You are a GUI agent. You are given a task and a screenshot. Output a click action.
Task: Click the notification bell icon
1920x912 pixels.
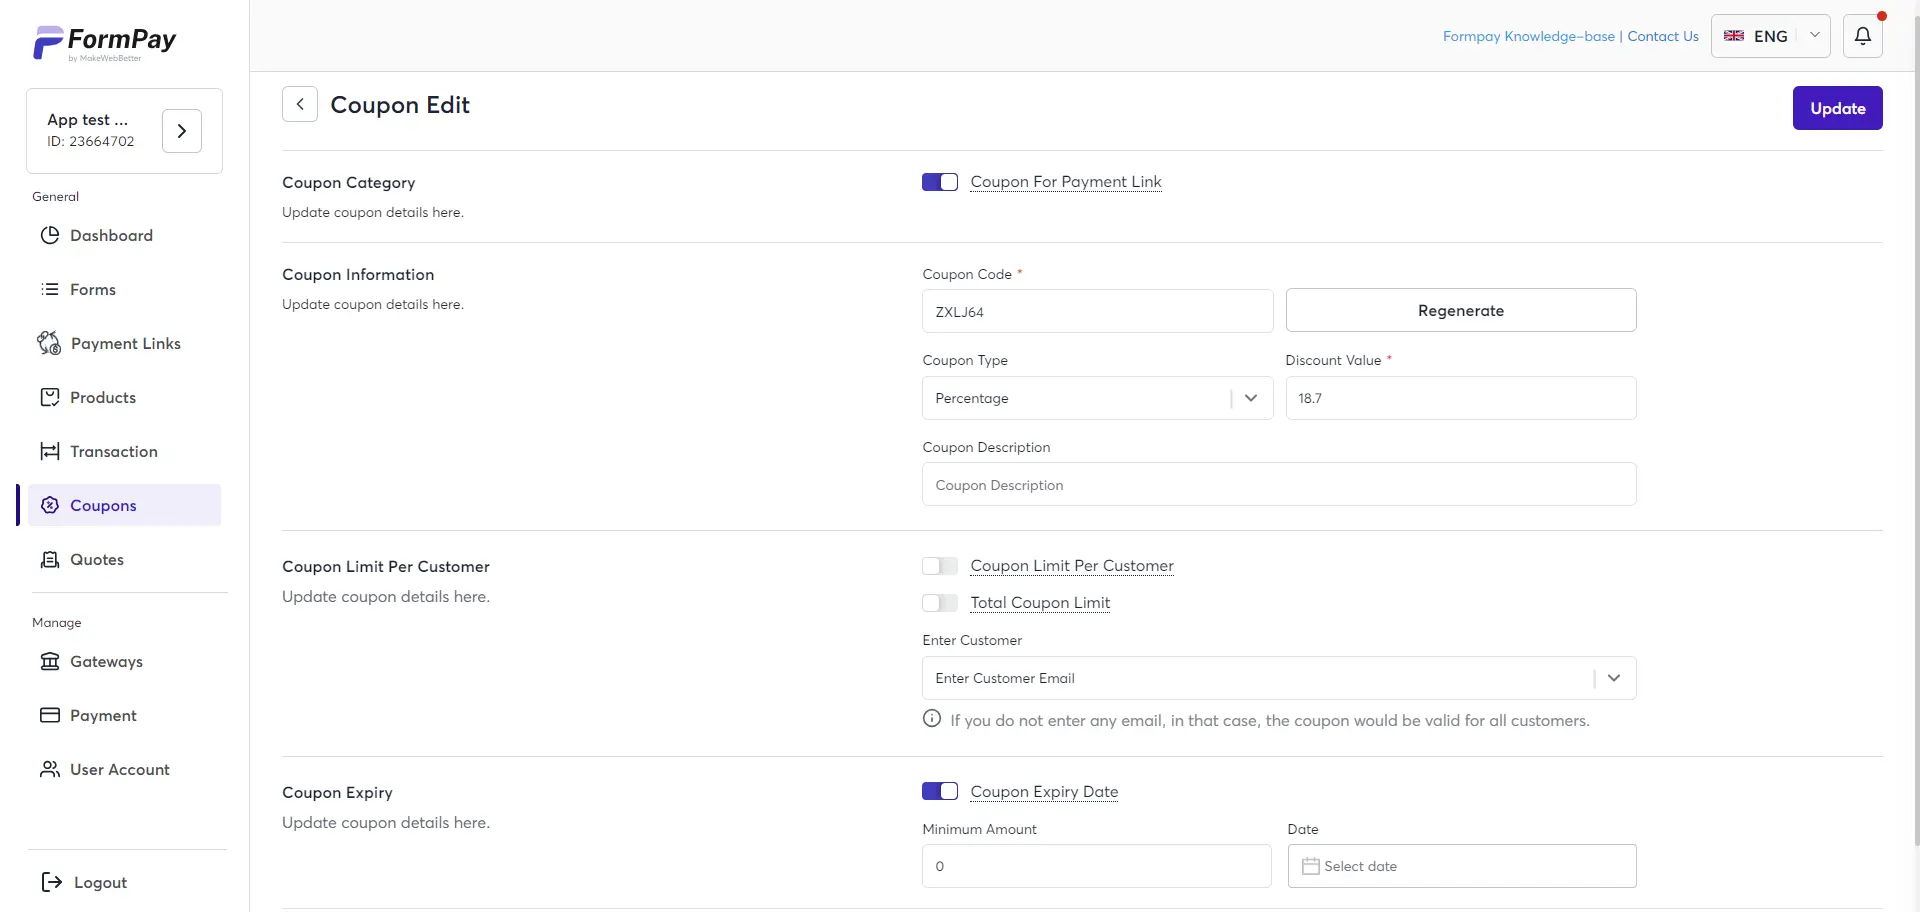(1862, 36)
